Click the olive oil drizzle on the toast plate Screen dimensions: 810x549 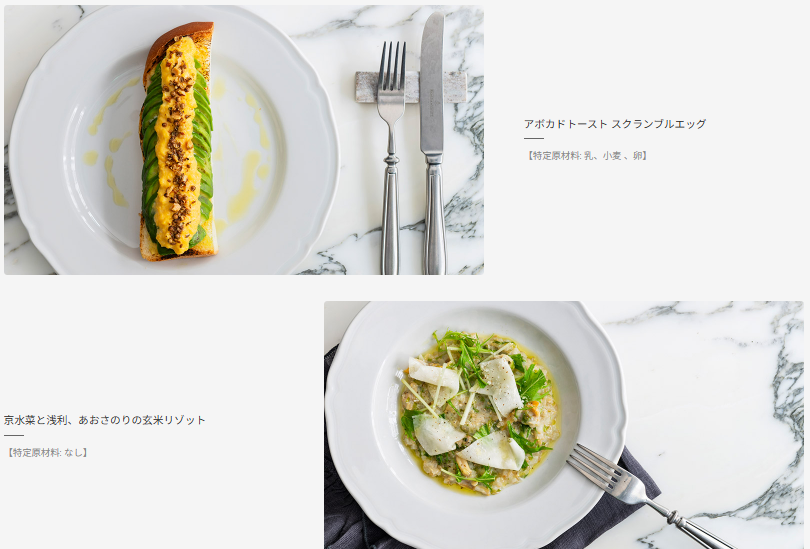click(247, 186)
